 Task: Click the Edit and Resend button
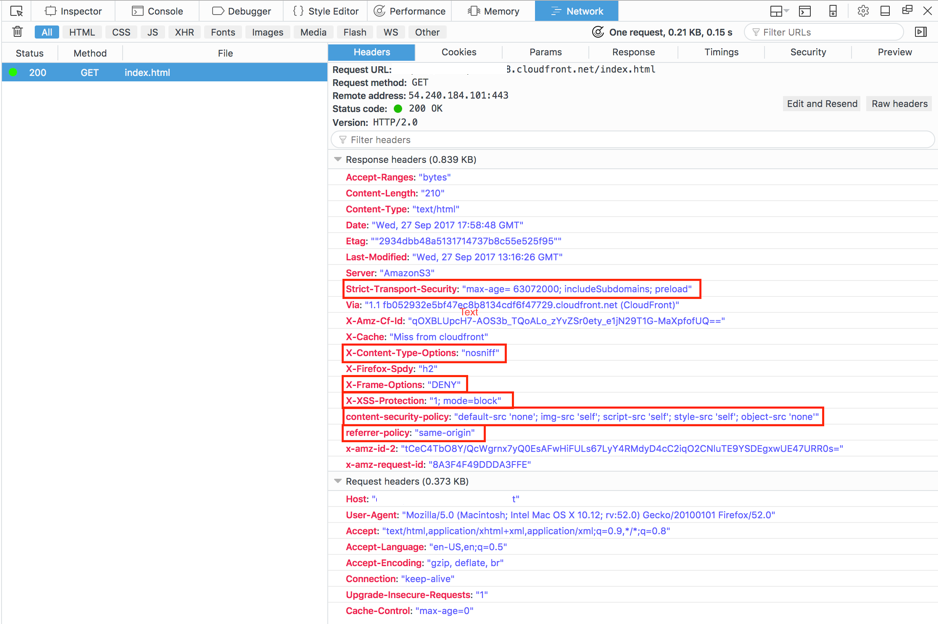click(823, 103)
